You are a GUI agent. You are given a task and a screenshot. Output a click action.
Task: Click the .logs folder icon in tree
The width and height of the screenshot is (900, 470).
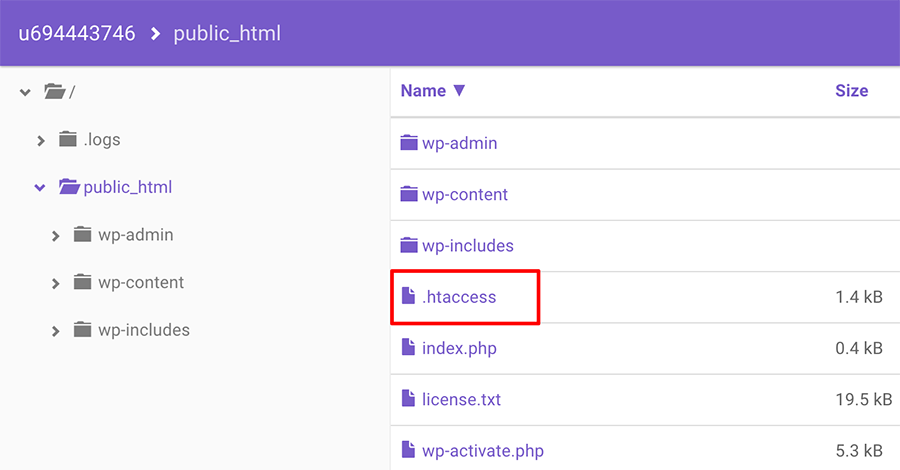pos(68,140)
